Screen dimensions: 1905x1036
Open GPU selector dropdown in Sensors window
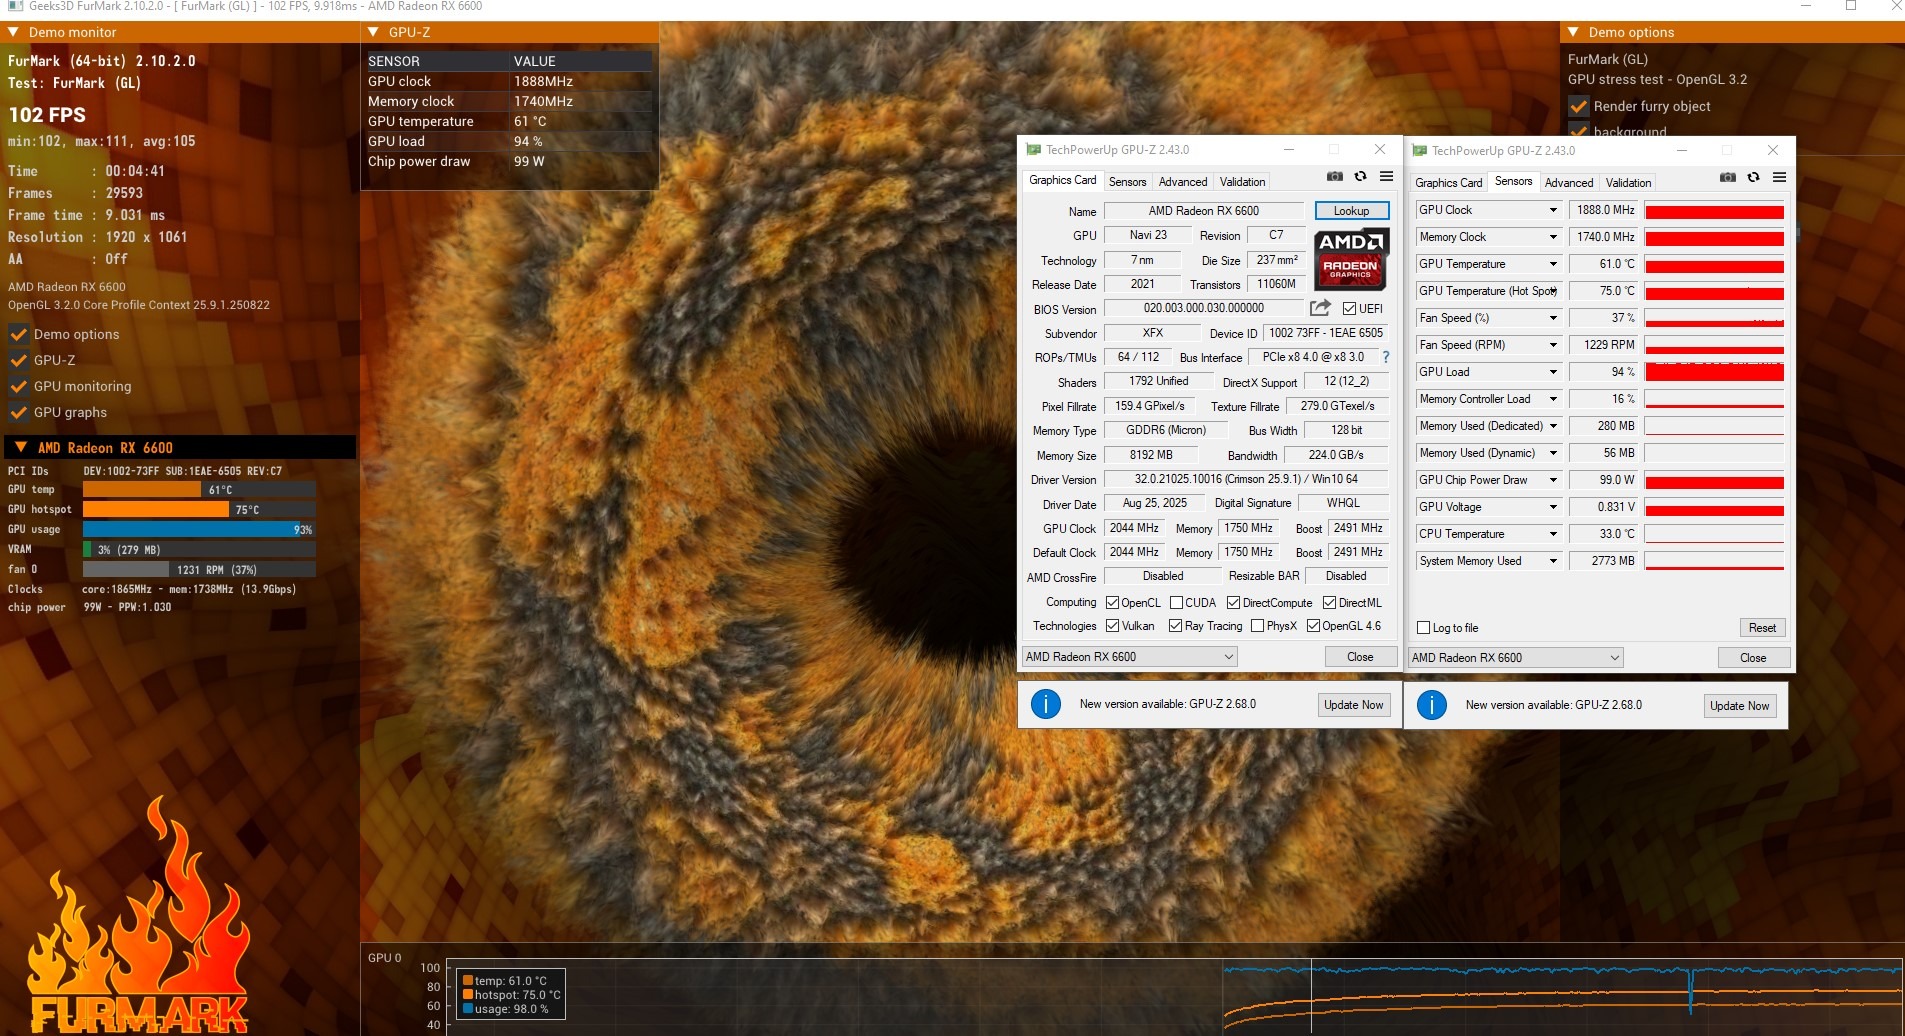click(1515, 658)
